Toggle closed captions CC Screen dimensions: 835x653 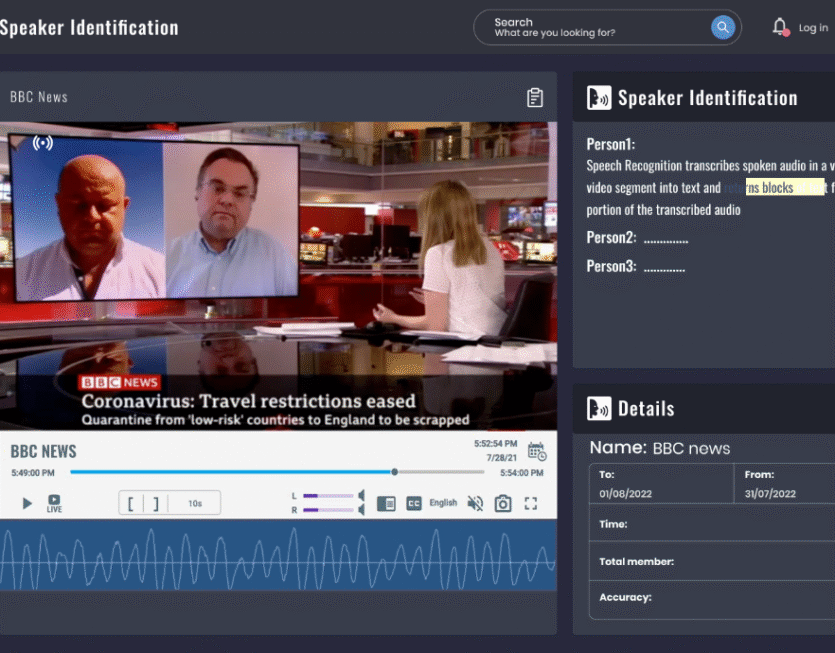(x=414, y=503)
